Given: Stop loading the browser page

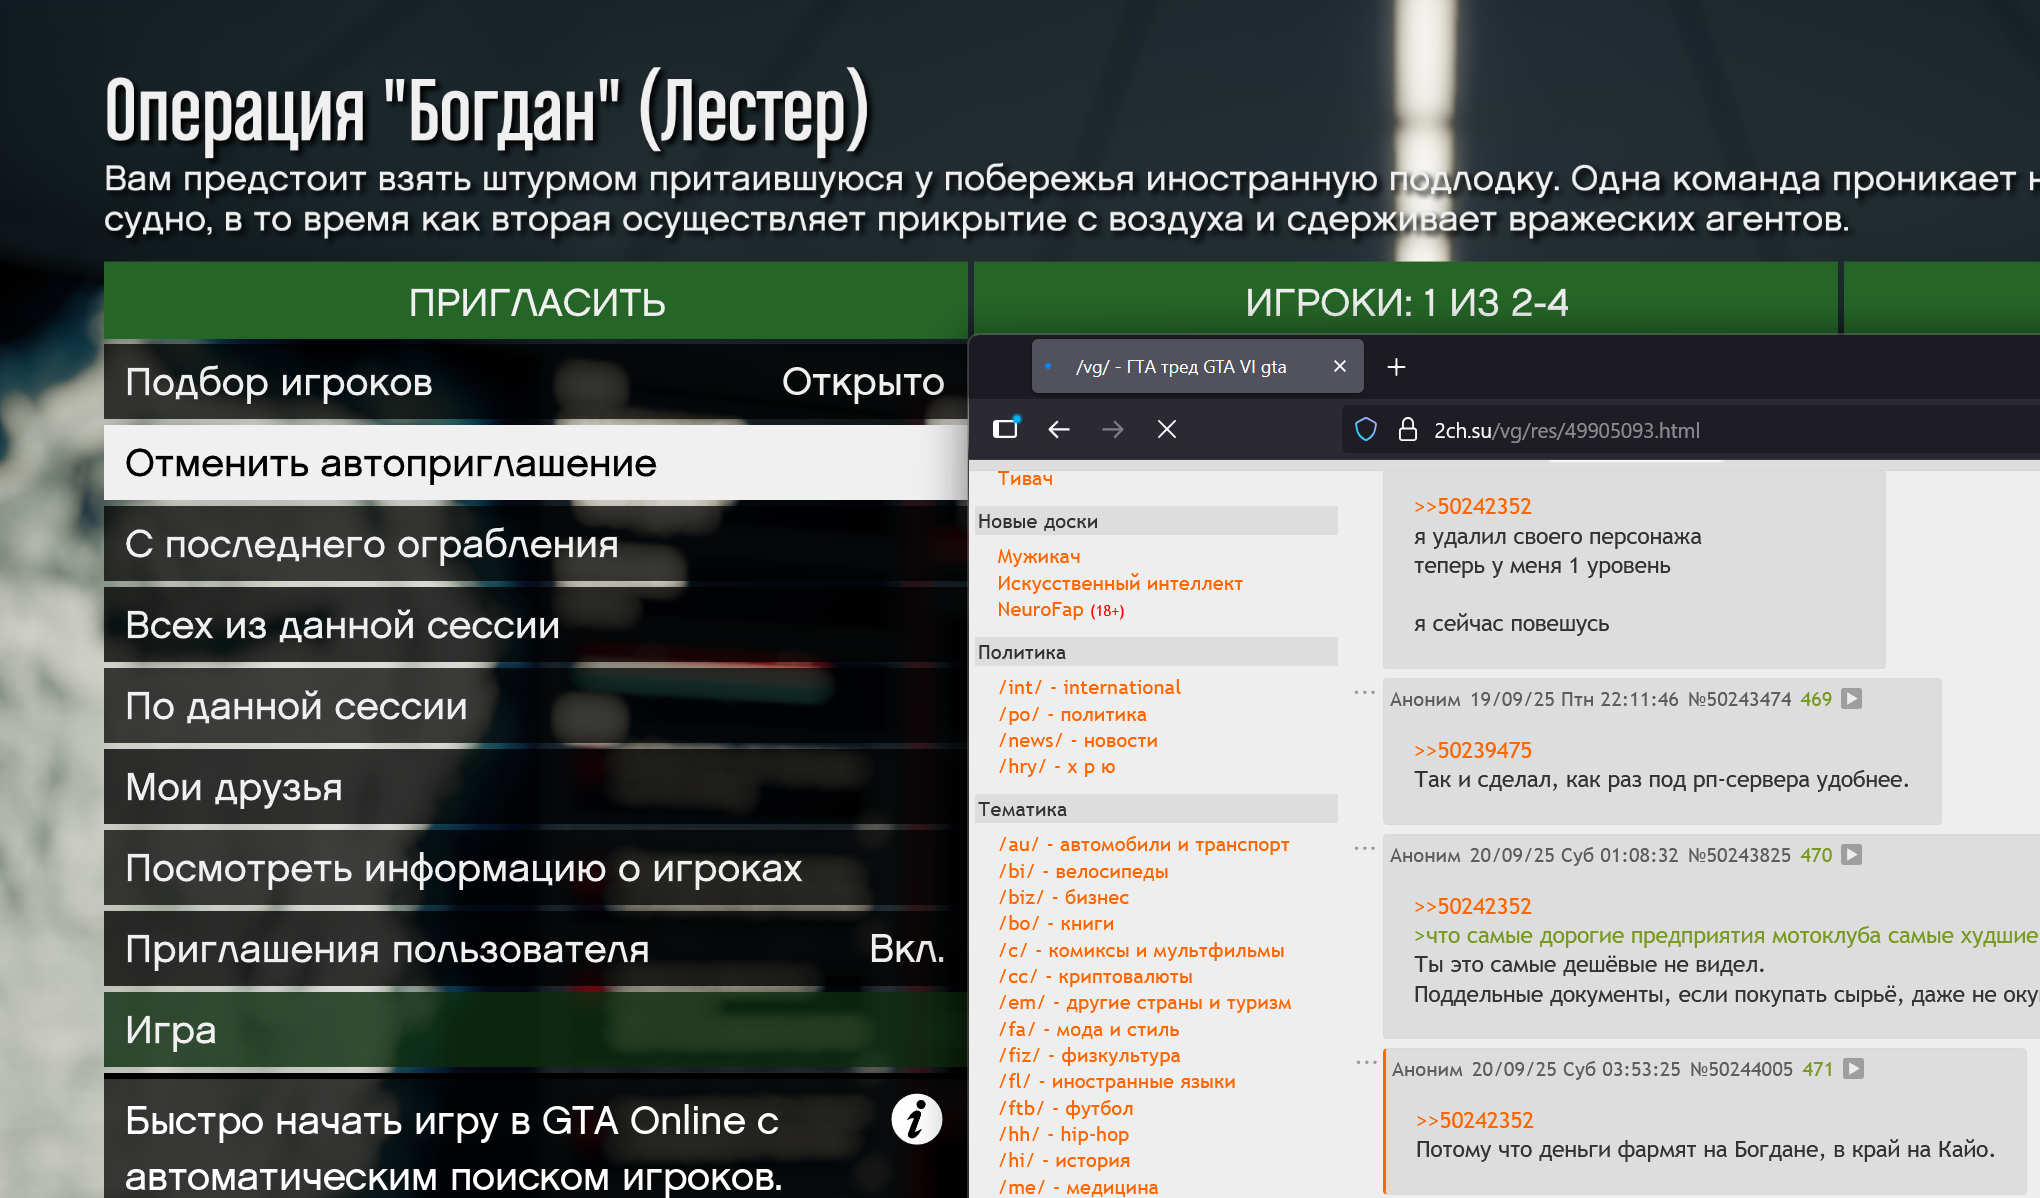Looking at the screenshot, I should tap(1166, 430).
